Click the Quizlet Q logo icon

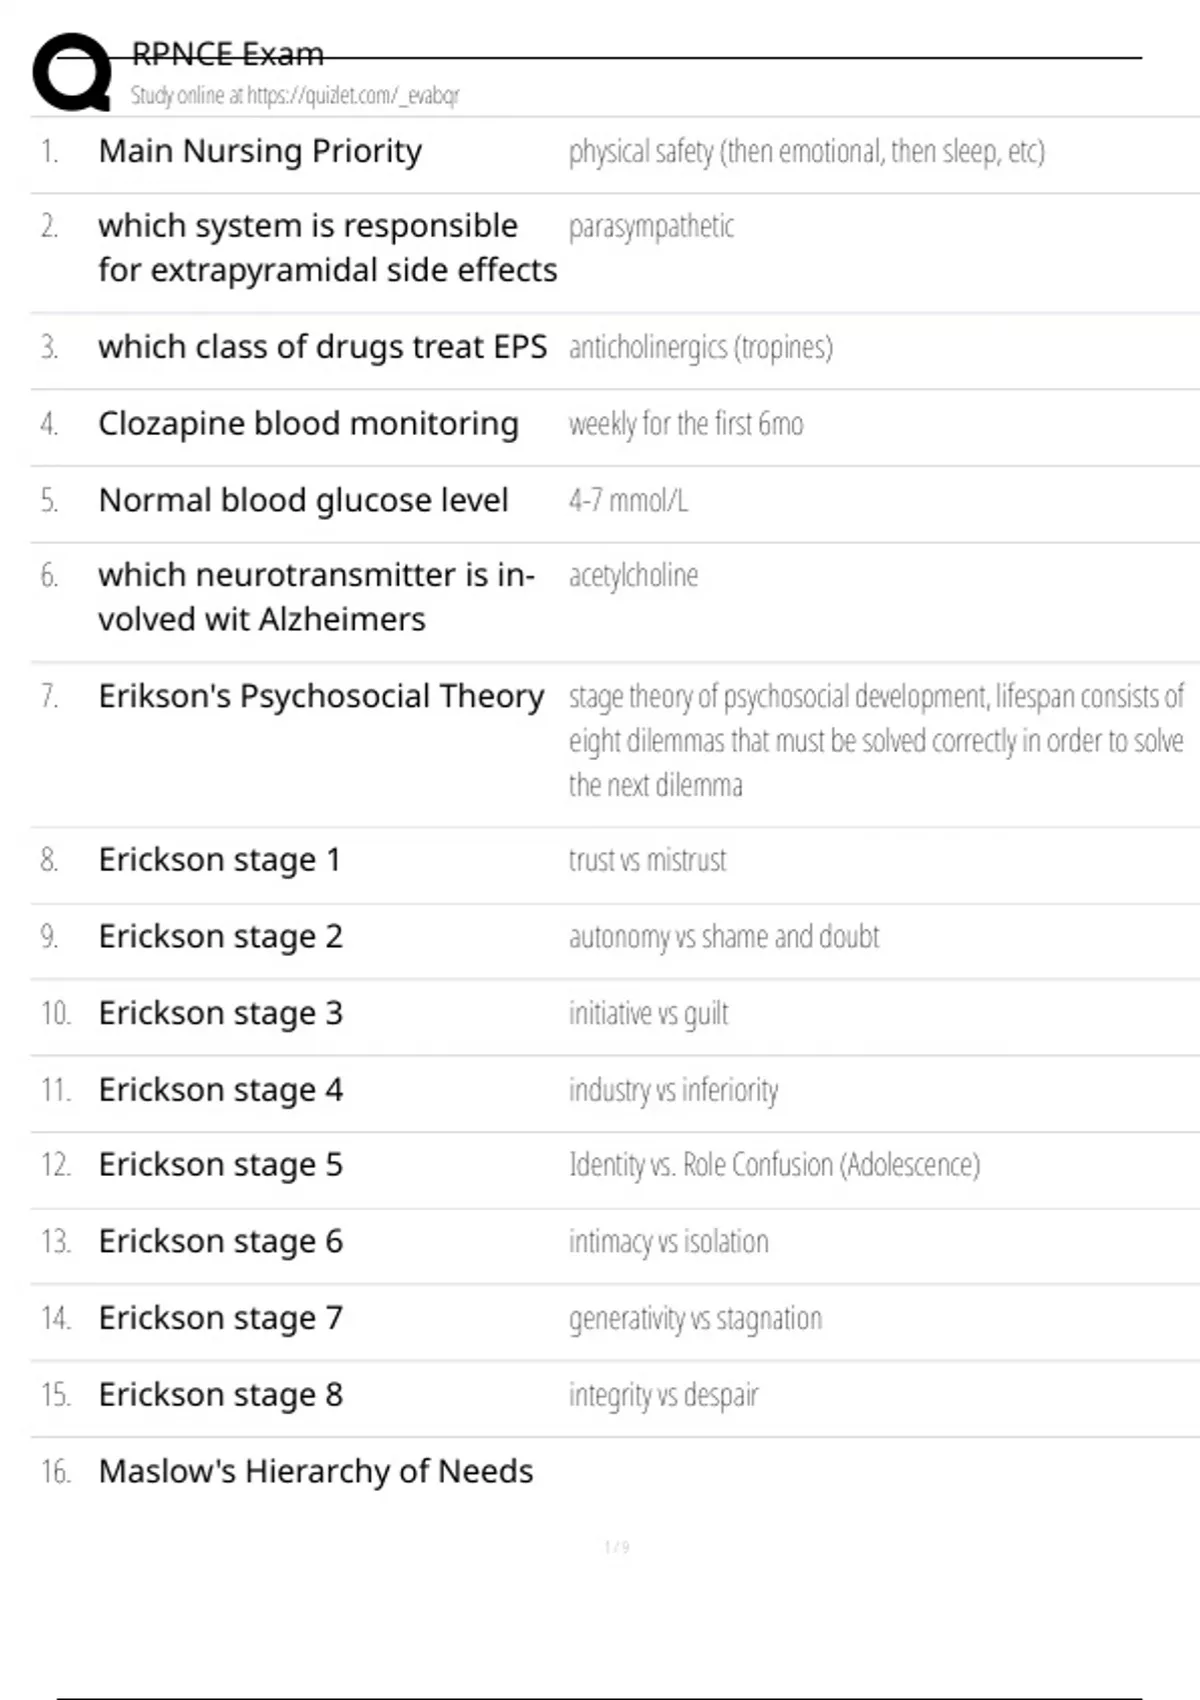pyautogui.click(x=72, y=72)
